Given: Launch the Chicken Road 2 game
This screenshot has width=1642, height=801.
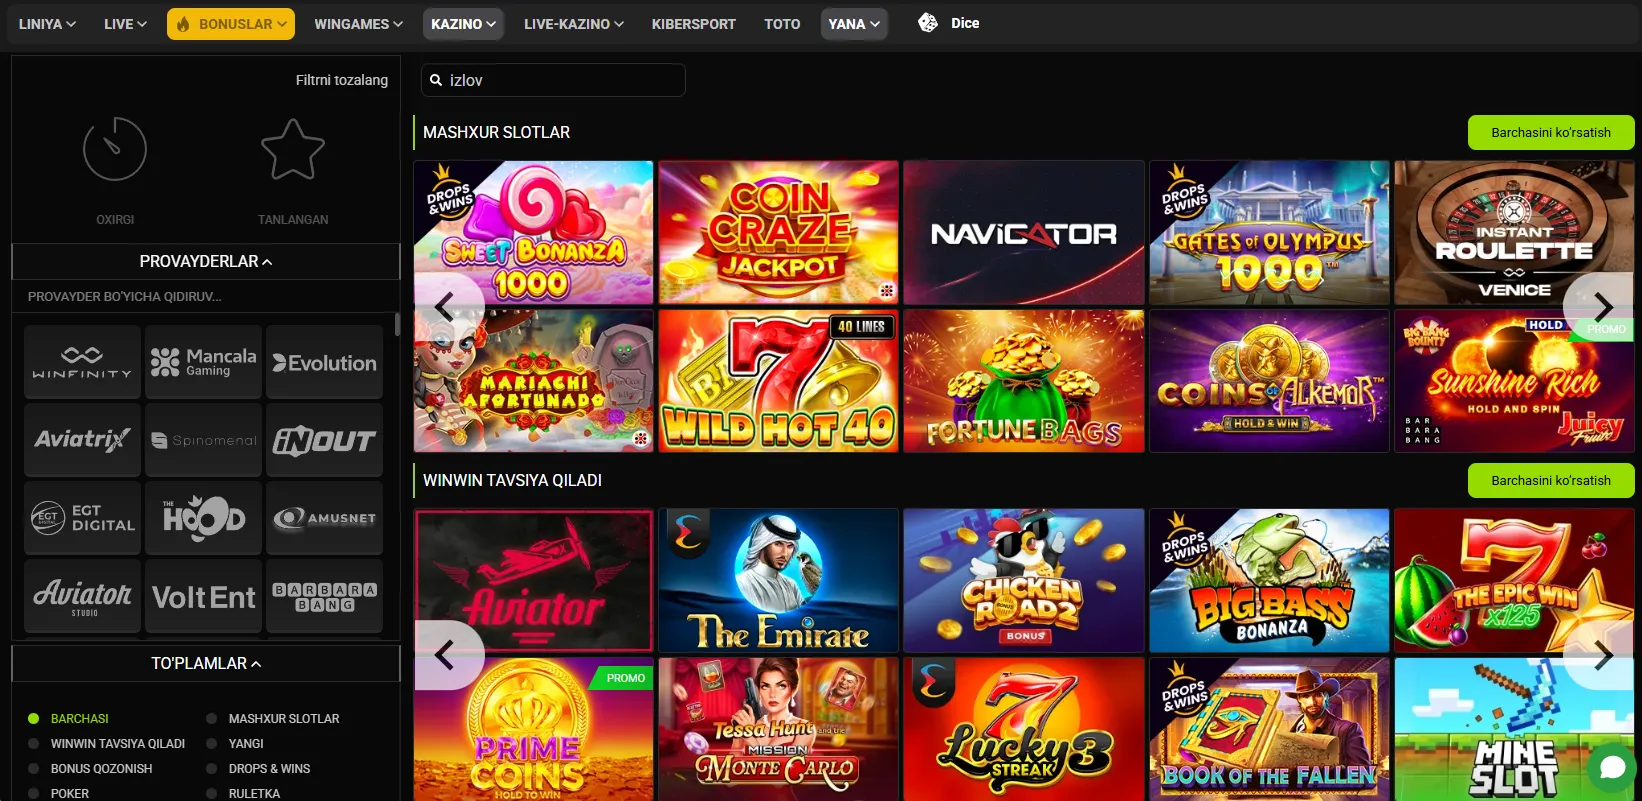Looking at the screenshot, I should 1024,581.
